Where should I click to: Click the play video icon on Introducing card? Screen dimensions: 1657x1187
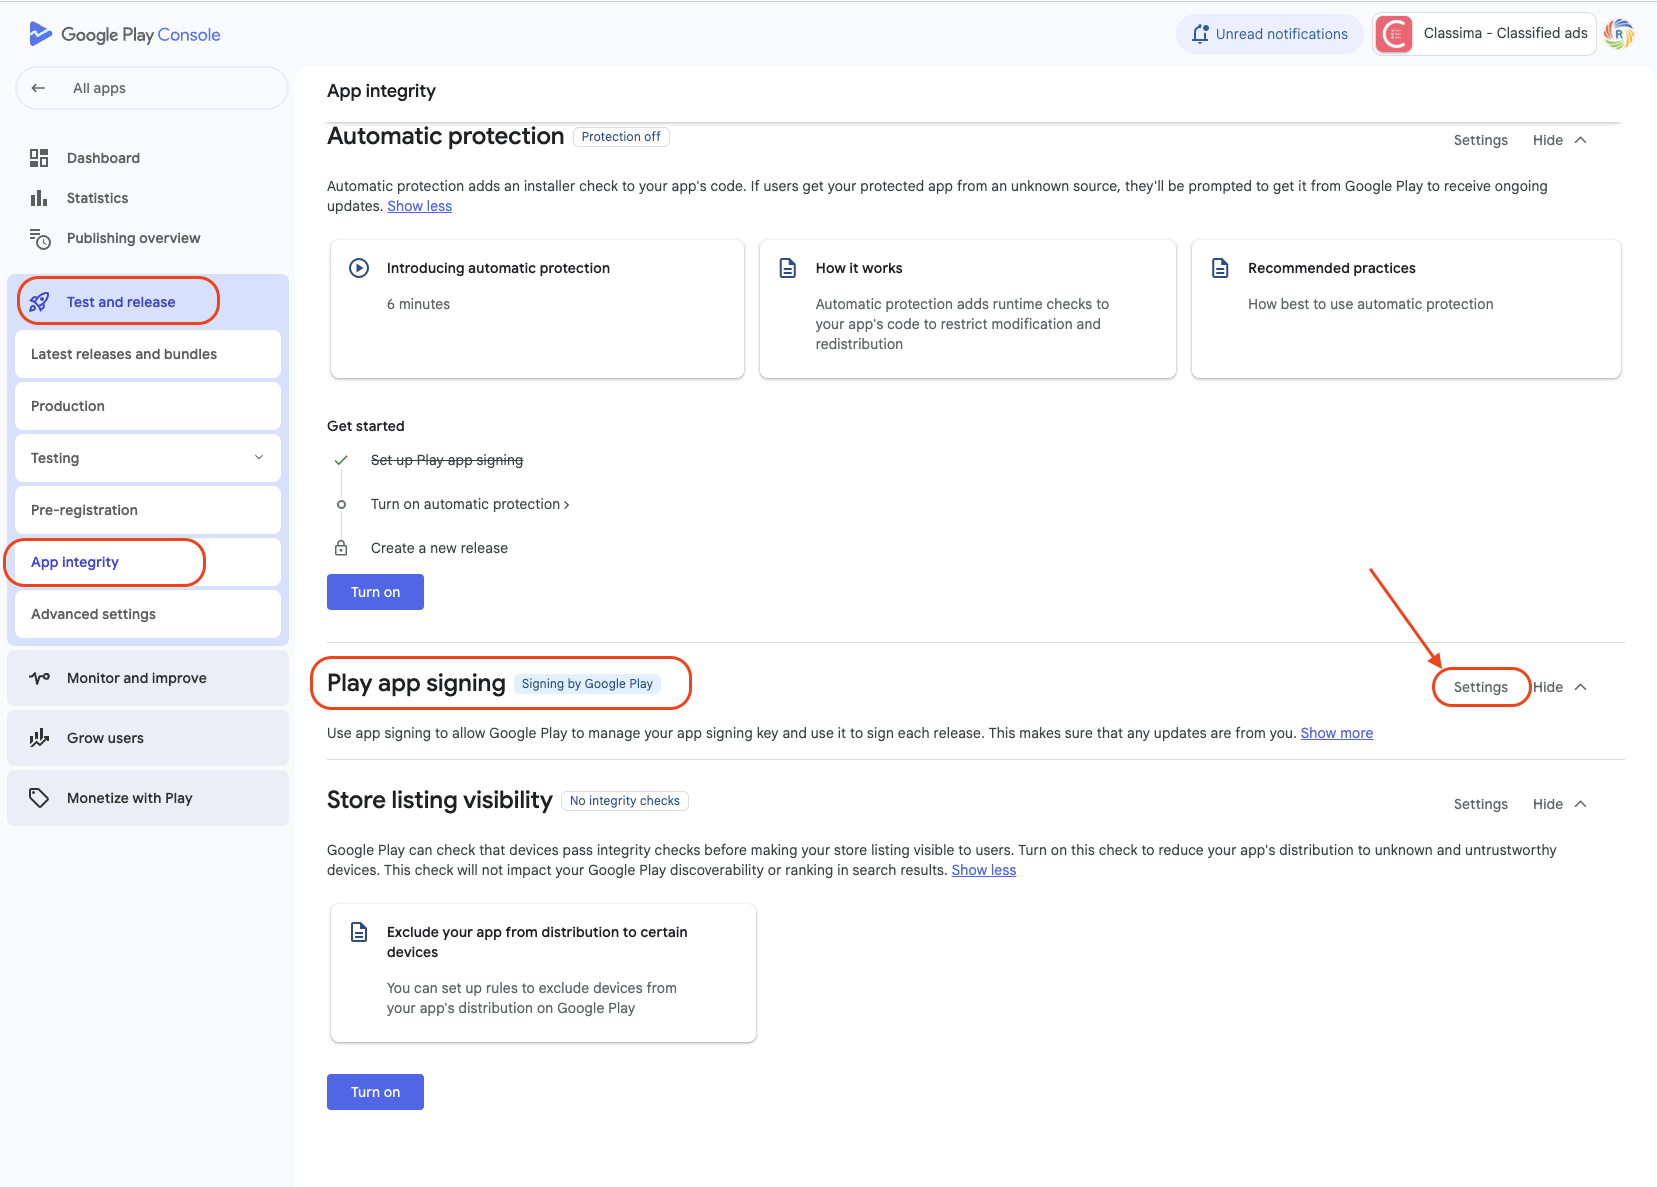pyautogui.click(x=359, y=268)
